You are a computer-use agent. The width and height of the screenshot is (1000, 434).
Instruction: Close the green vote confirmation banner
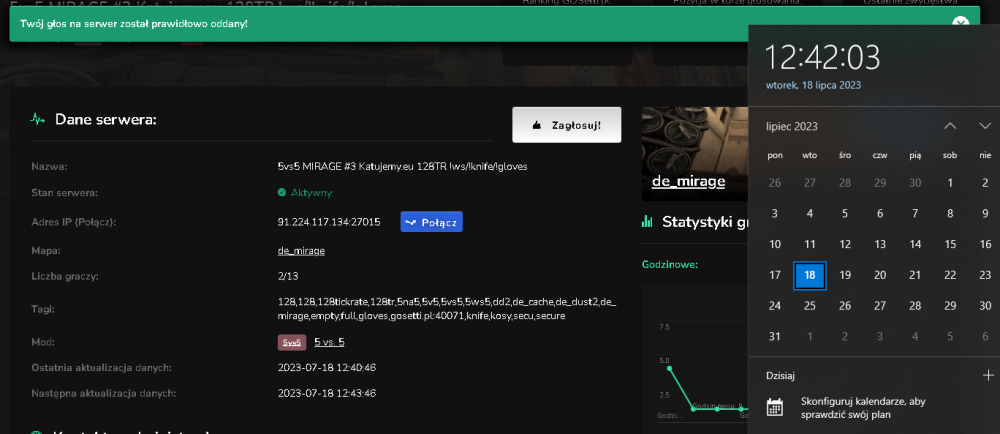coord(960,23)
